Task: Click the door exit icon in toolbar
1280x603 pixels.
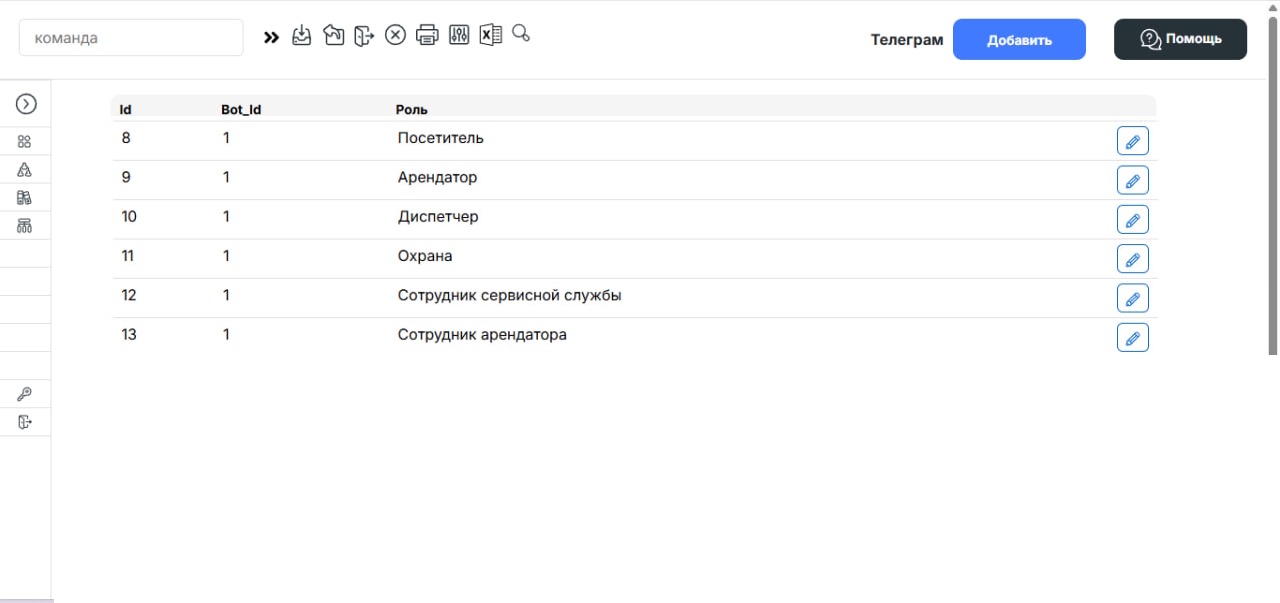Action: [364, 35]
